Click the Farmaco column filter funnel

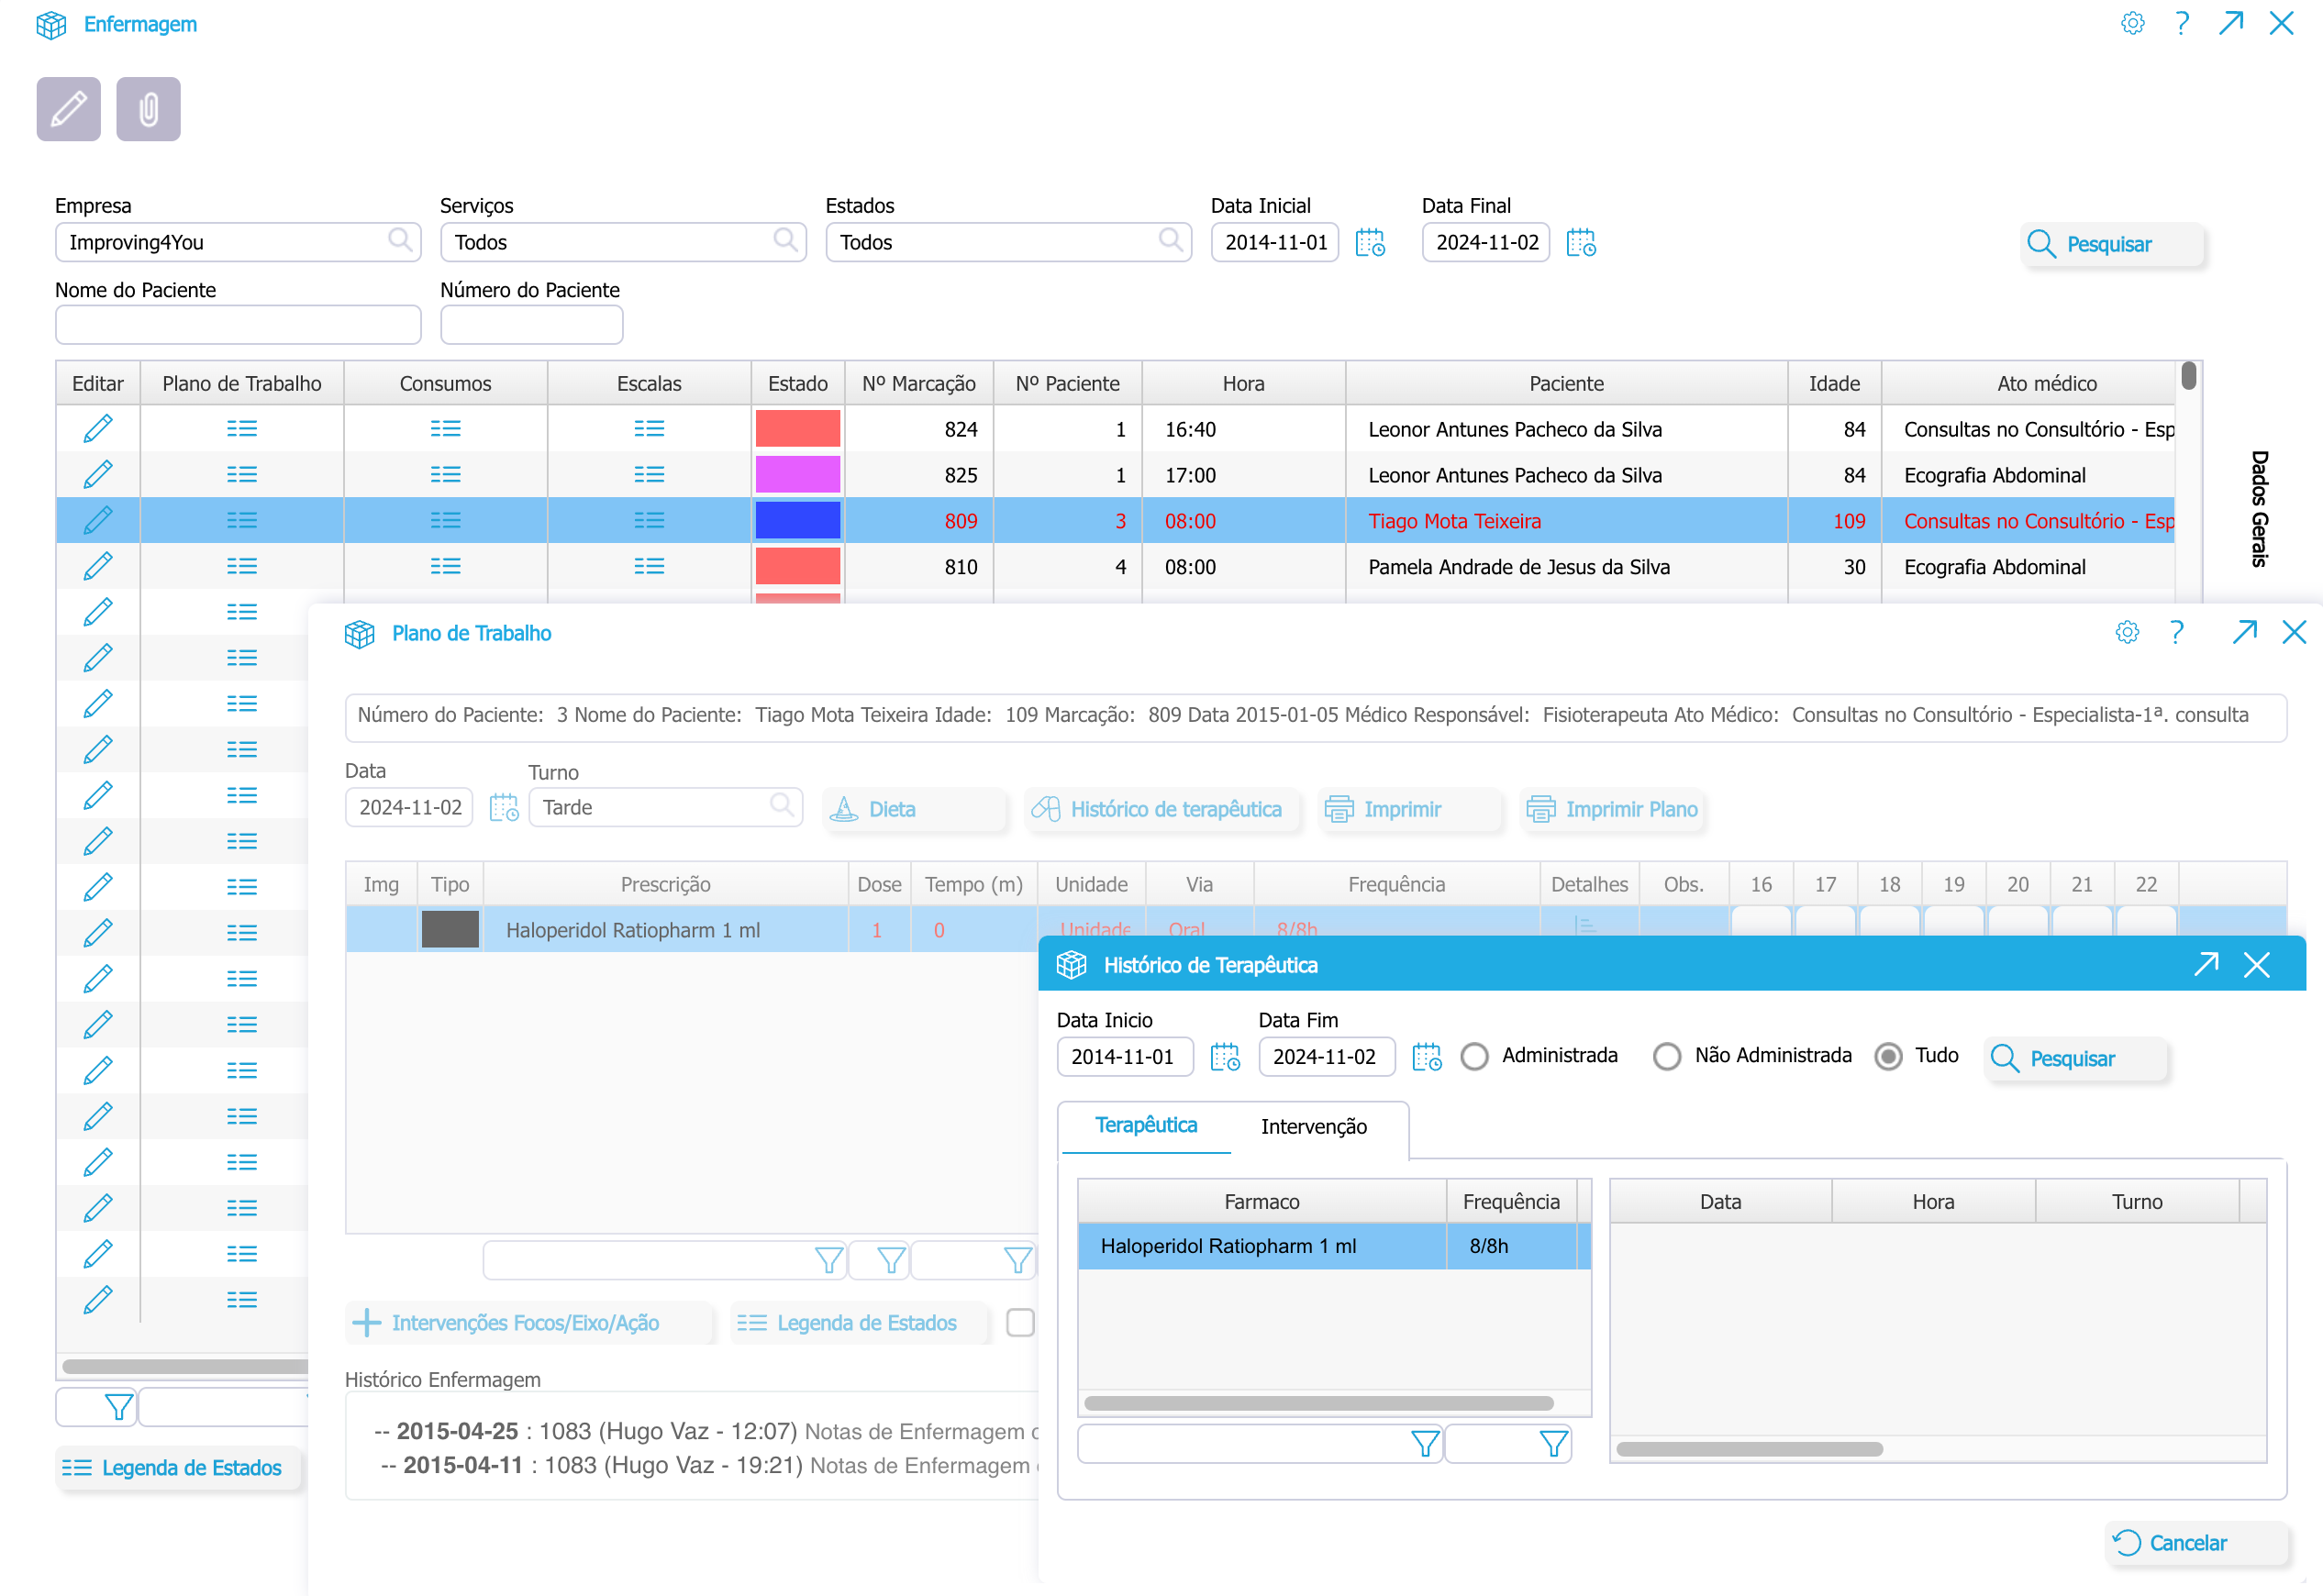[1424, 1444]
